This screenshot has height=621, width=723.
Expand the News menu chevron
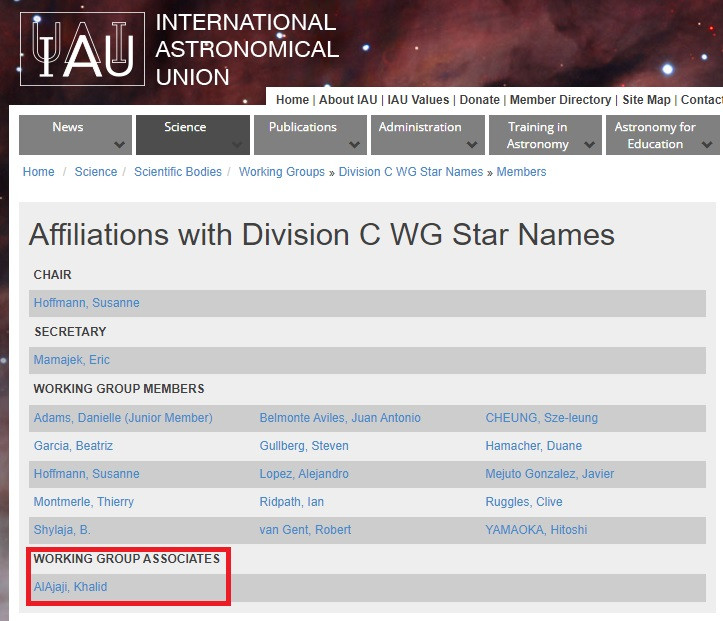coord(119,145)
